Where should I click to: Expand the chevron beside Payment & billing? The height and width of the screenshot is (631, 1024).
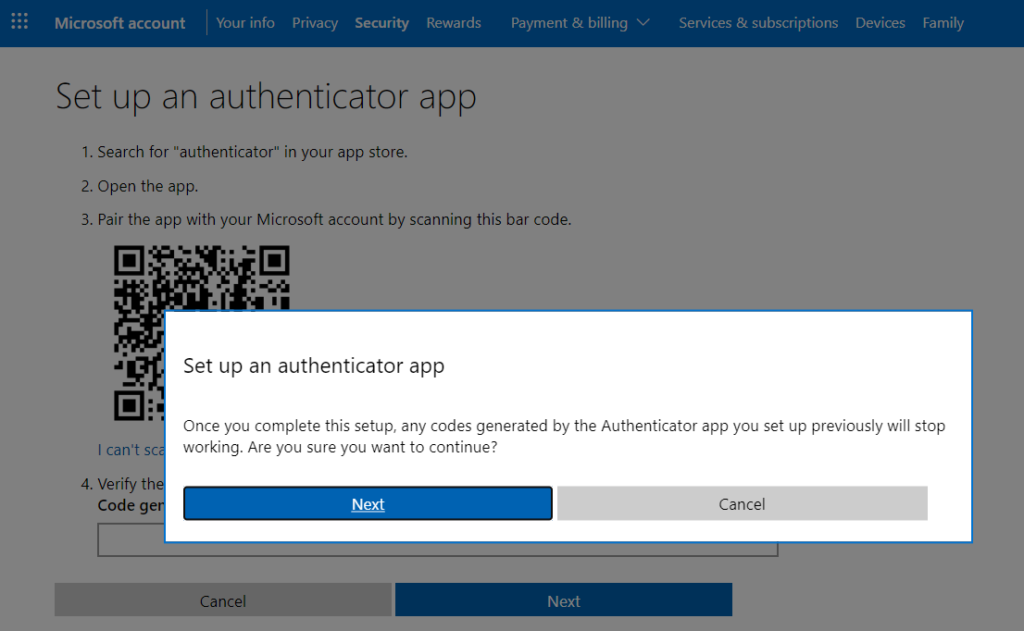click(x=642, y=22)
